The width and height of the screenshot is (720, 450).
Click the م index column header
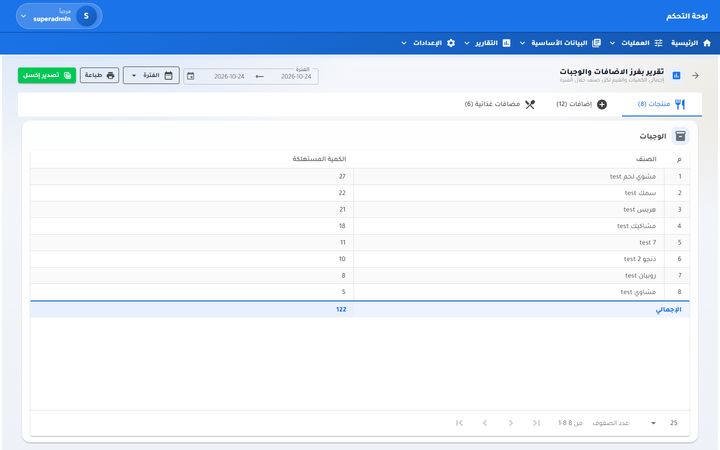679,159
